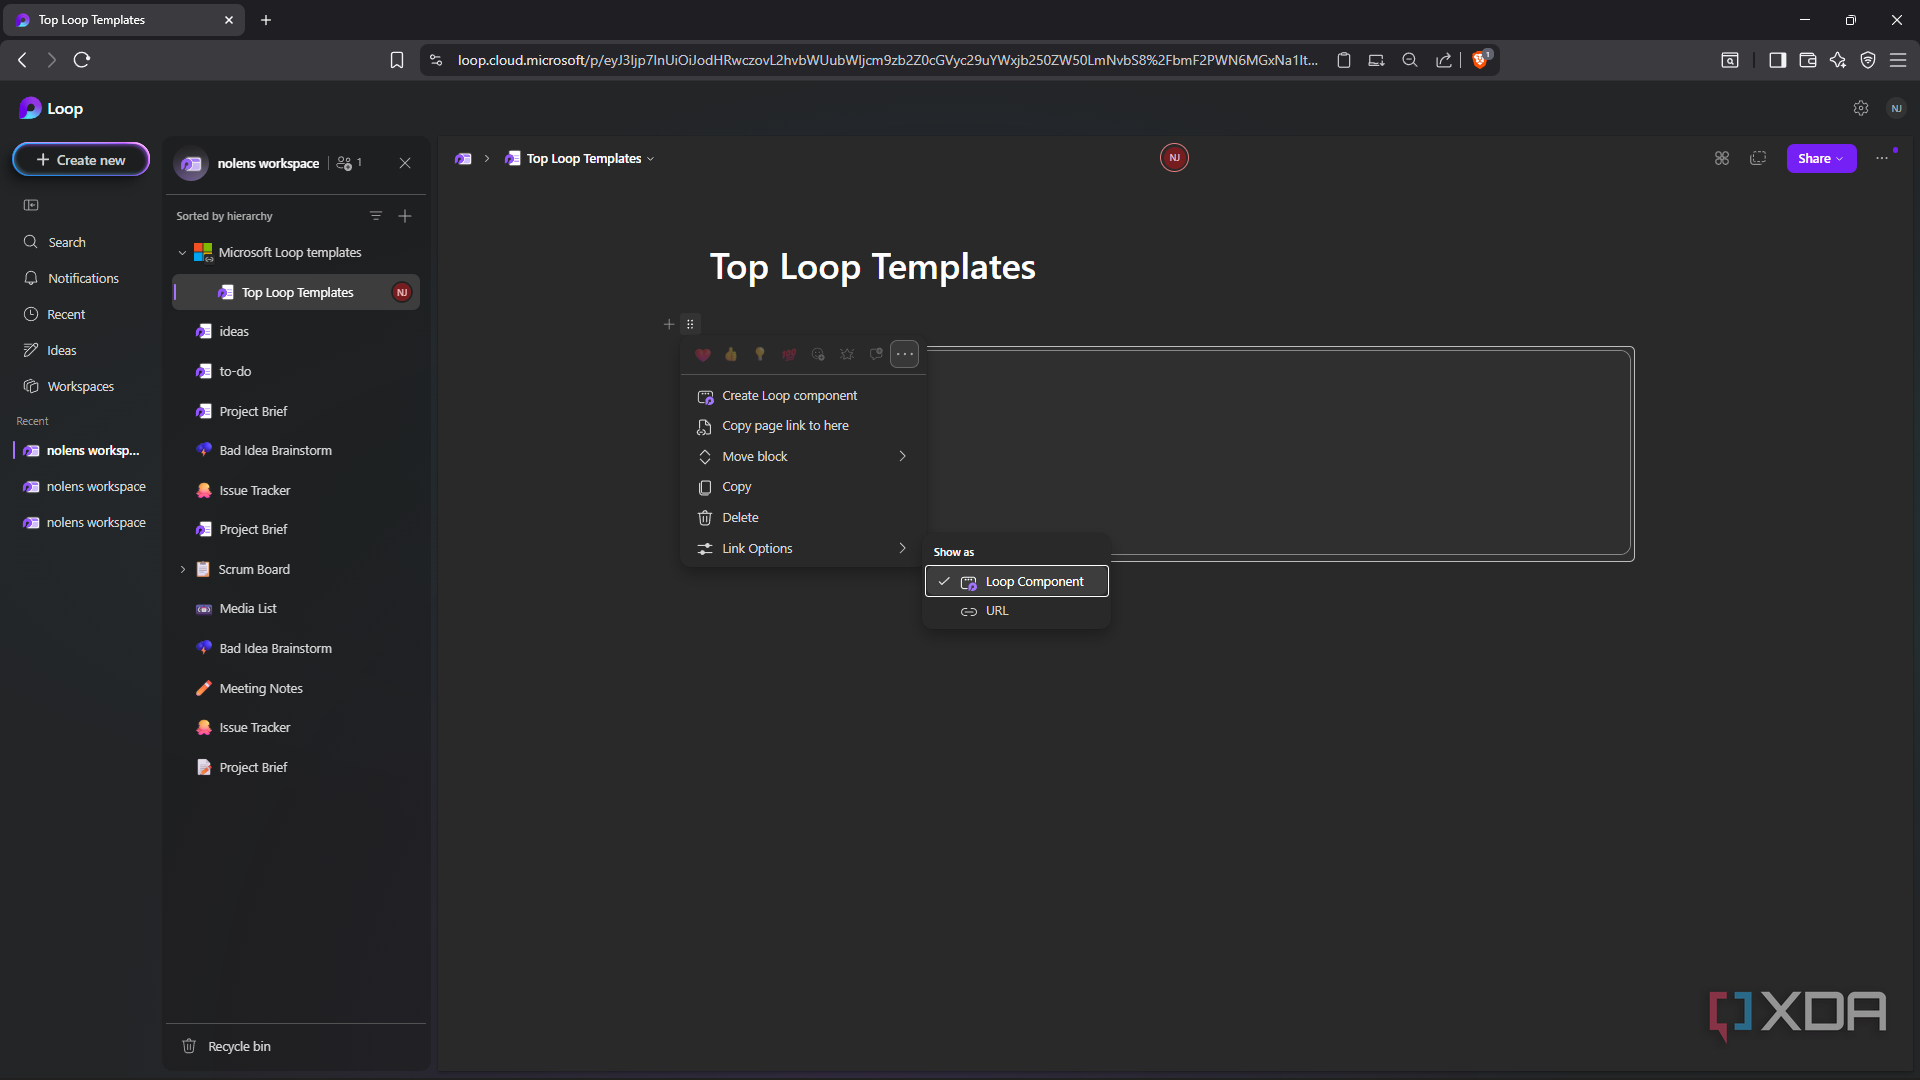Viewport: 1920px width, 1080px height.
Task: Open the add reaction emoji picker
Action: click(x=818, y=354)
